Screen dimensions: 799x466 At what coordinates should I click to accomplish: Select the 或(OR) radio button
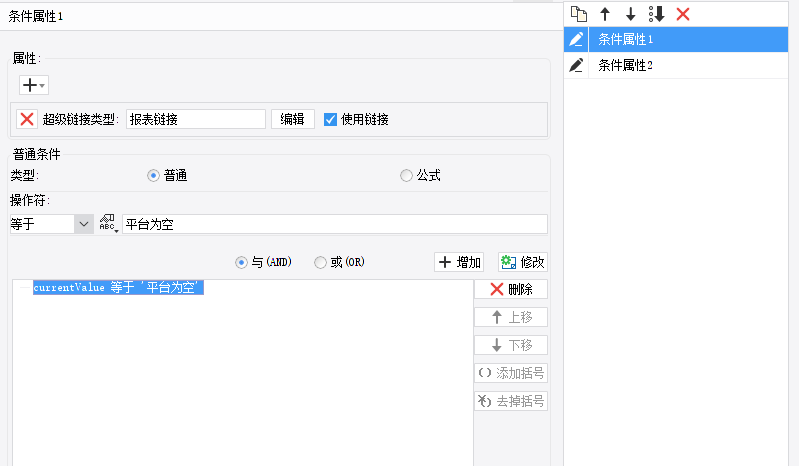click(x=320, y=262)
